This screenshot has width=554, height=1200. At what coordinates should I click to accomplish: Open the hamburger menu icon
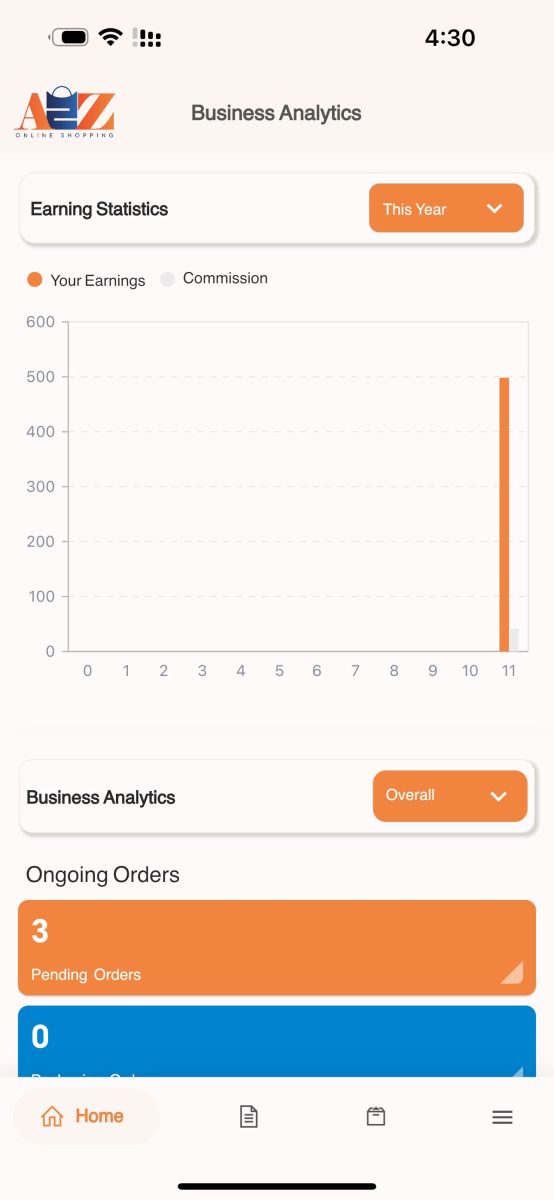tap(502, 1117)
